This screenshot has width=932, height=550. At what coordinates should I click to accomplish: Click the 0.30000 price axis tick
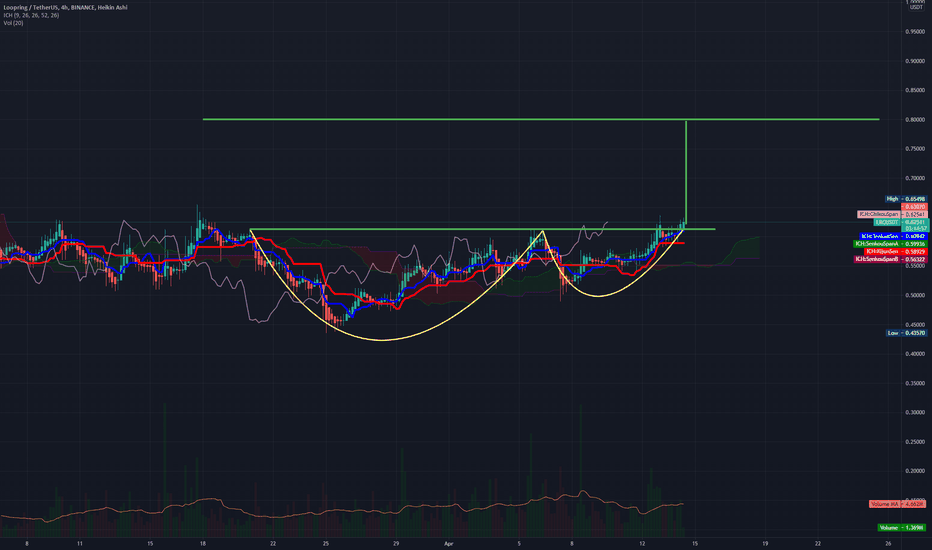pyautogui.click(x=915, y=413)
